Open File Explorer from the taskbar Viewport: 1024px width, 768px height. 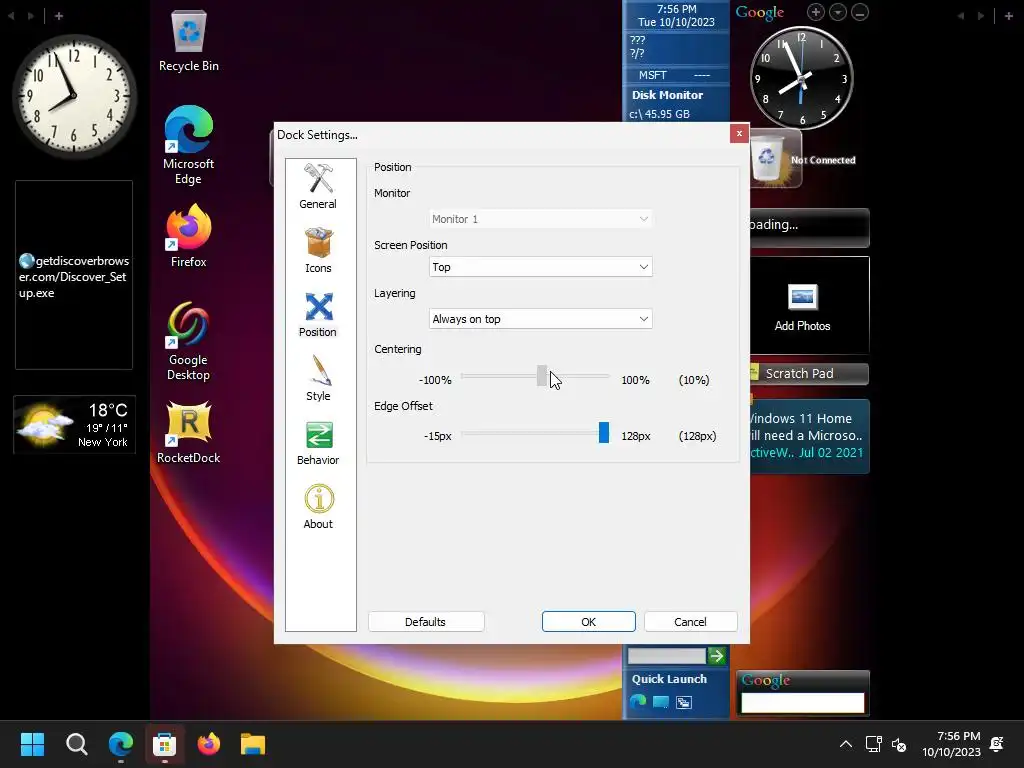pyautogui.click(x=253, y=744)
